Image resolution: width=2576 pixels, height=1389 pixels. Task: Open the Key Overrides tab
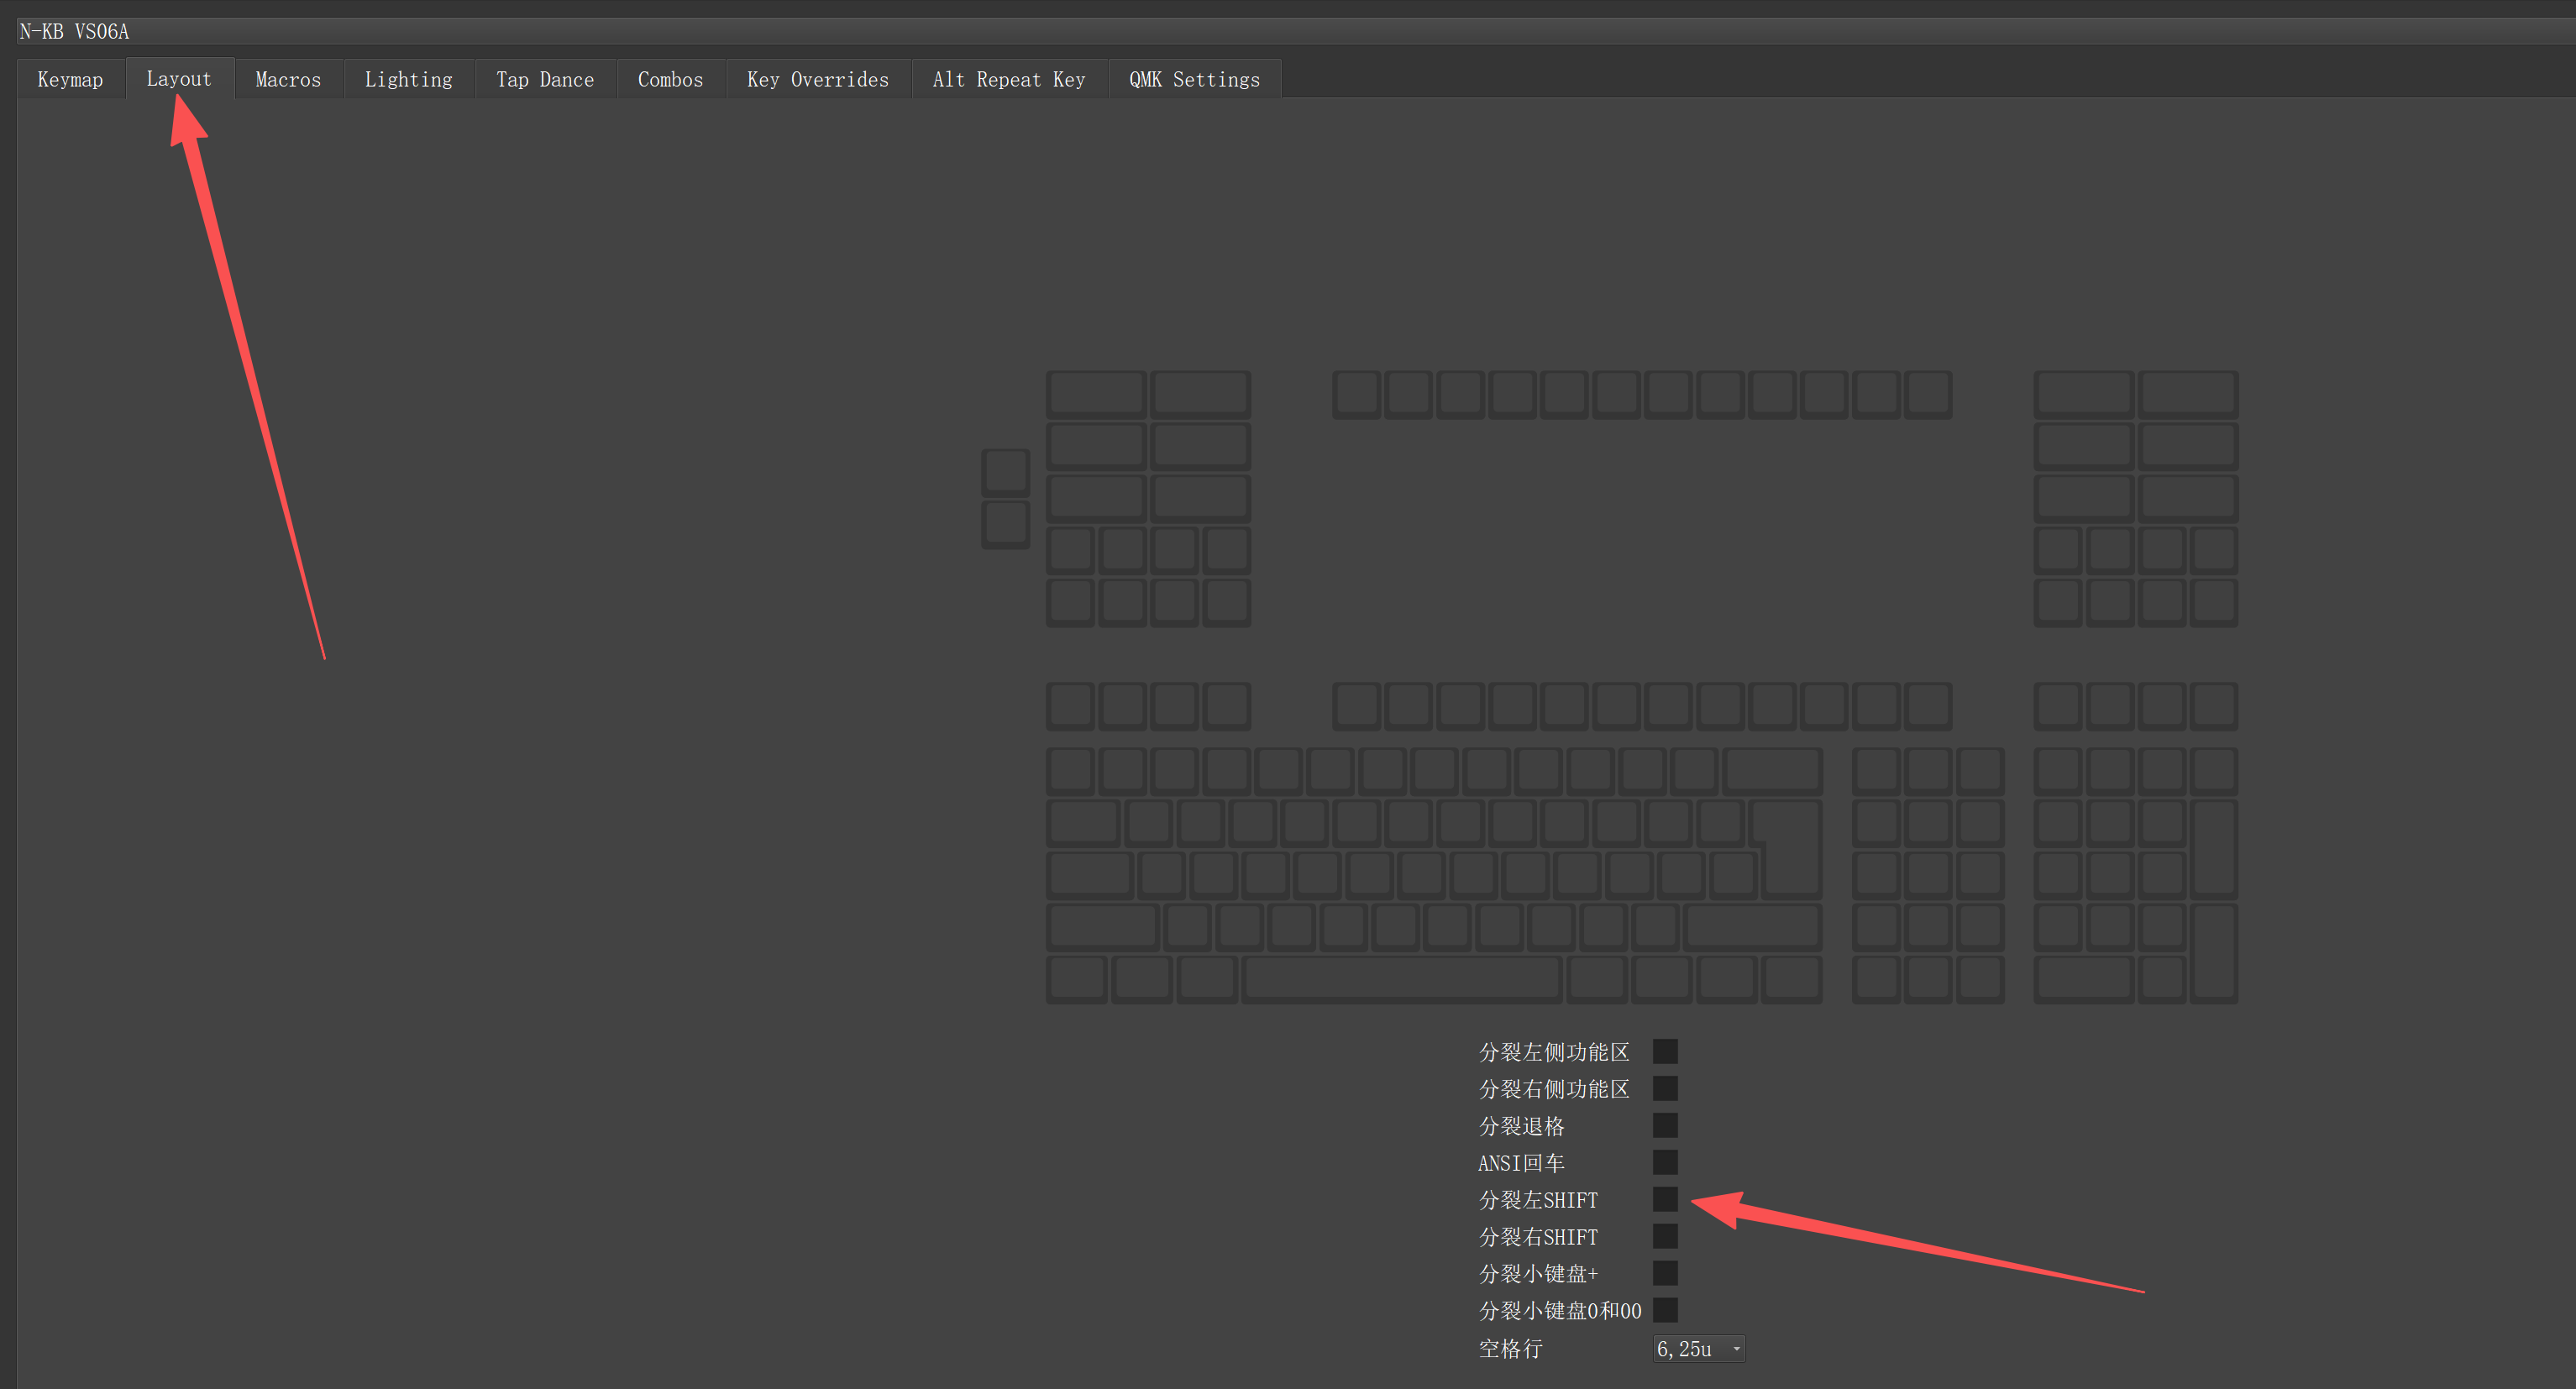click(x=817, y=79)
